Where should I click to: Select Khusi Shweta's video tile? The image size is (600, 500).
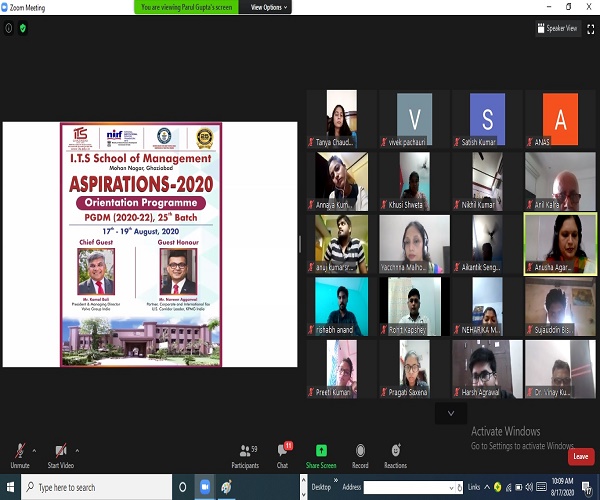[414, 181]
